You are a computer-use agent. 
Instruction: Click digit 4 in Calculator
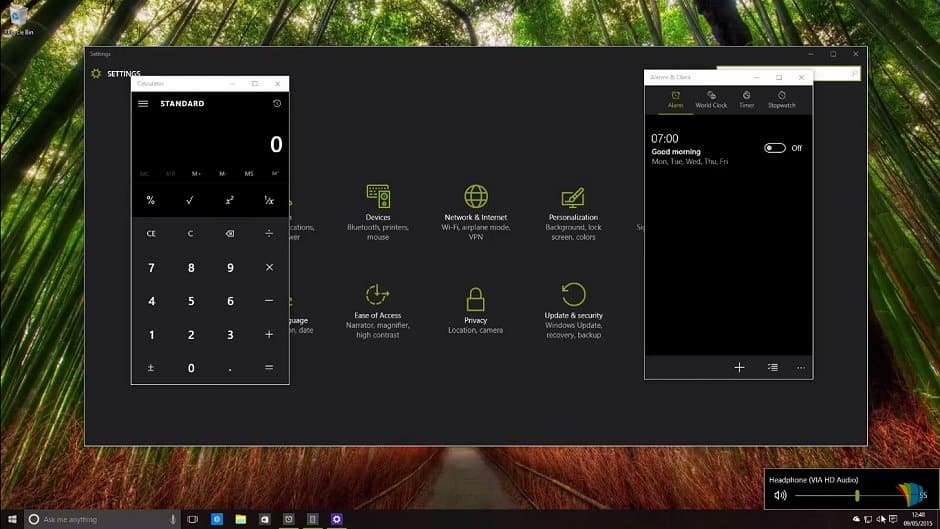pyautogui.click(x=150, y=301)
